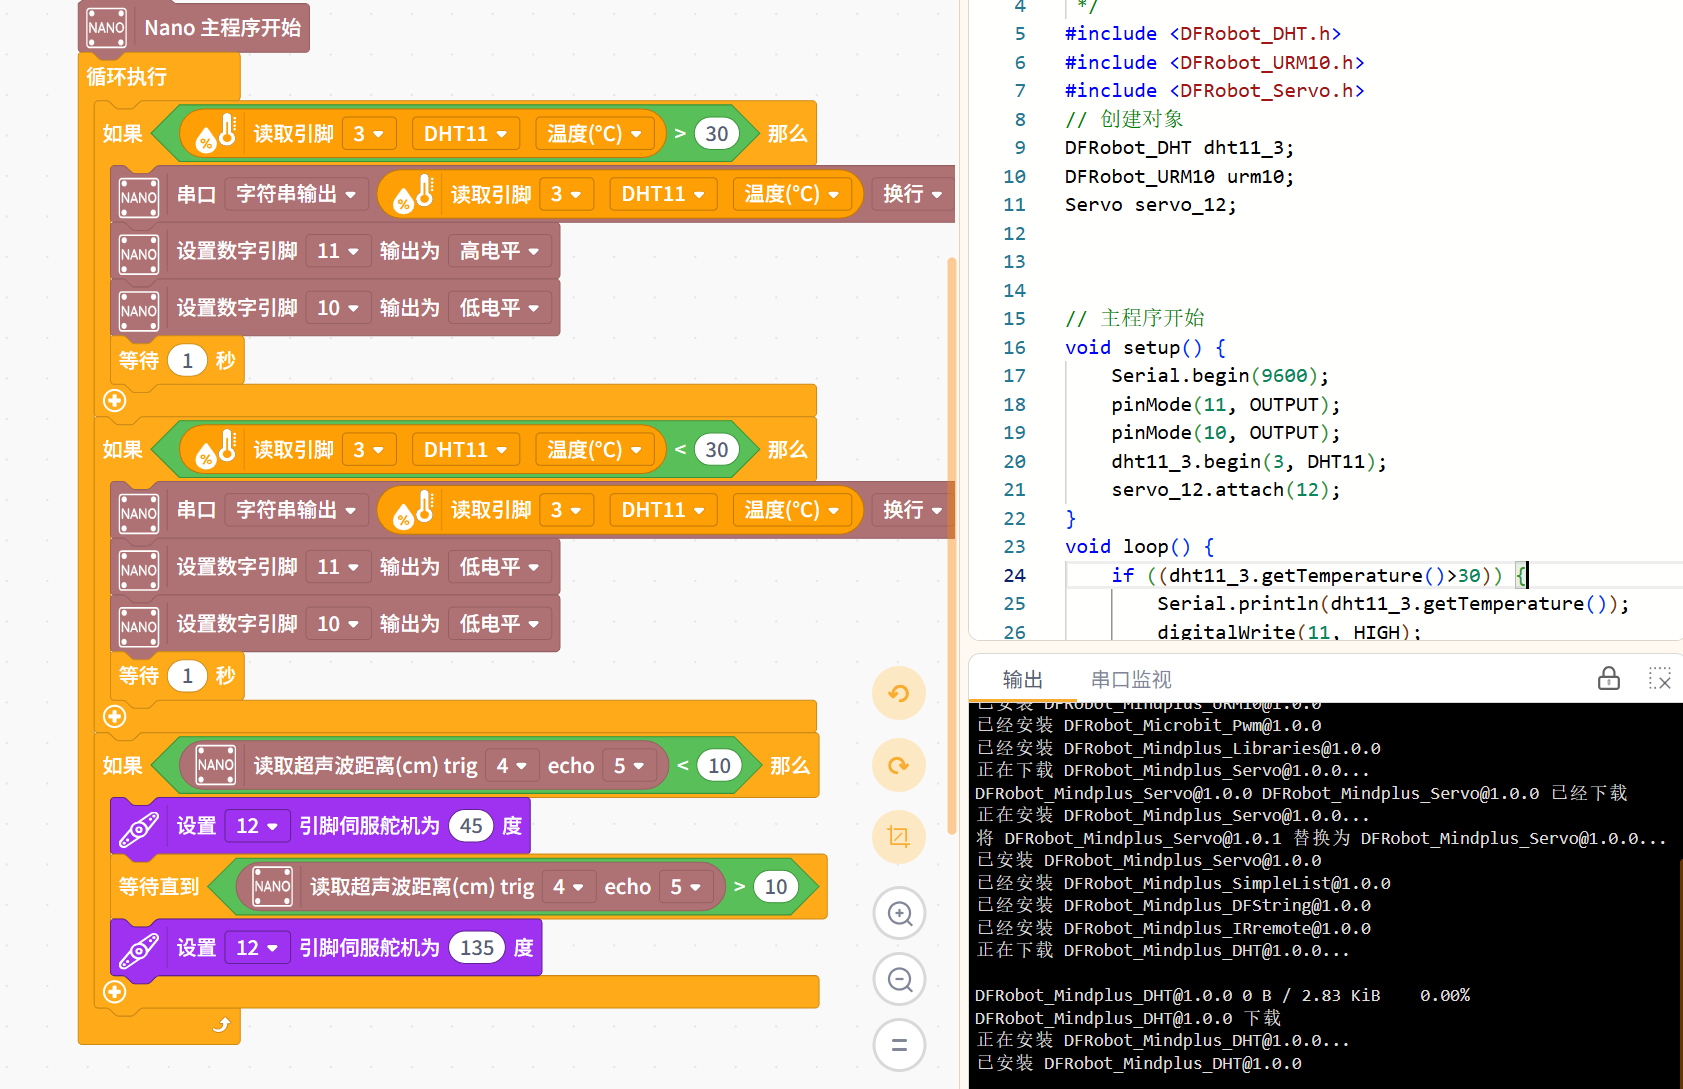Click the redo arrow button on workspace
Image resolution: width=1683 pixels, height=1089 pixels.
[x=898, y=765]
